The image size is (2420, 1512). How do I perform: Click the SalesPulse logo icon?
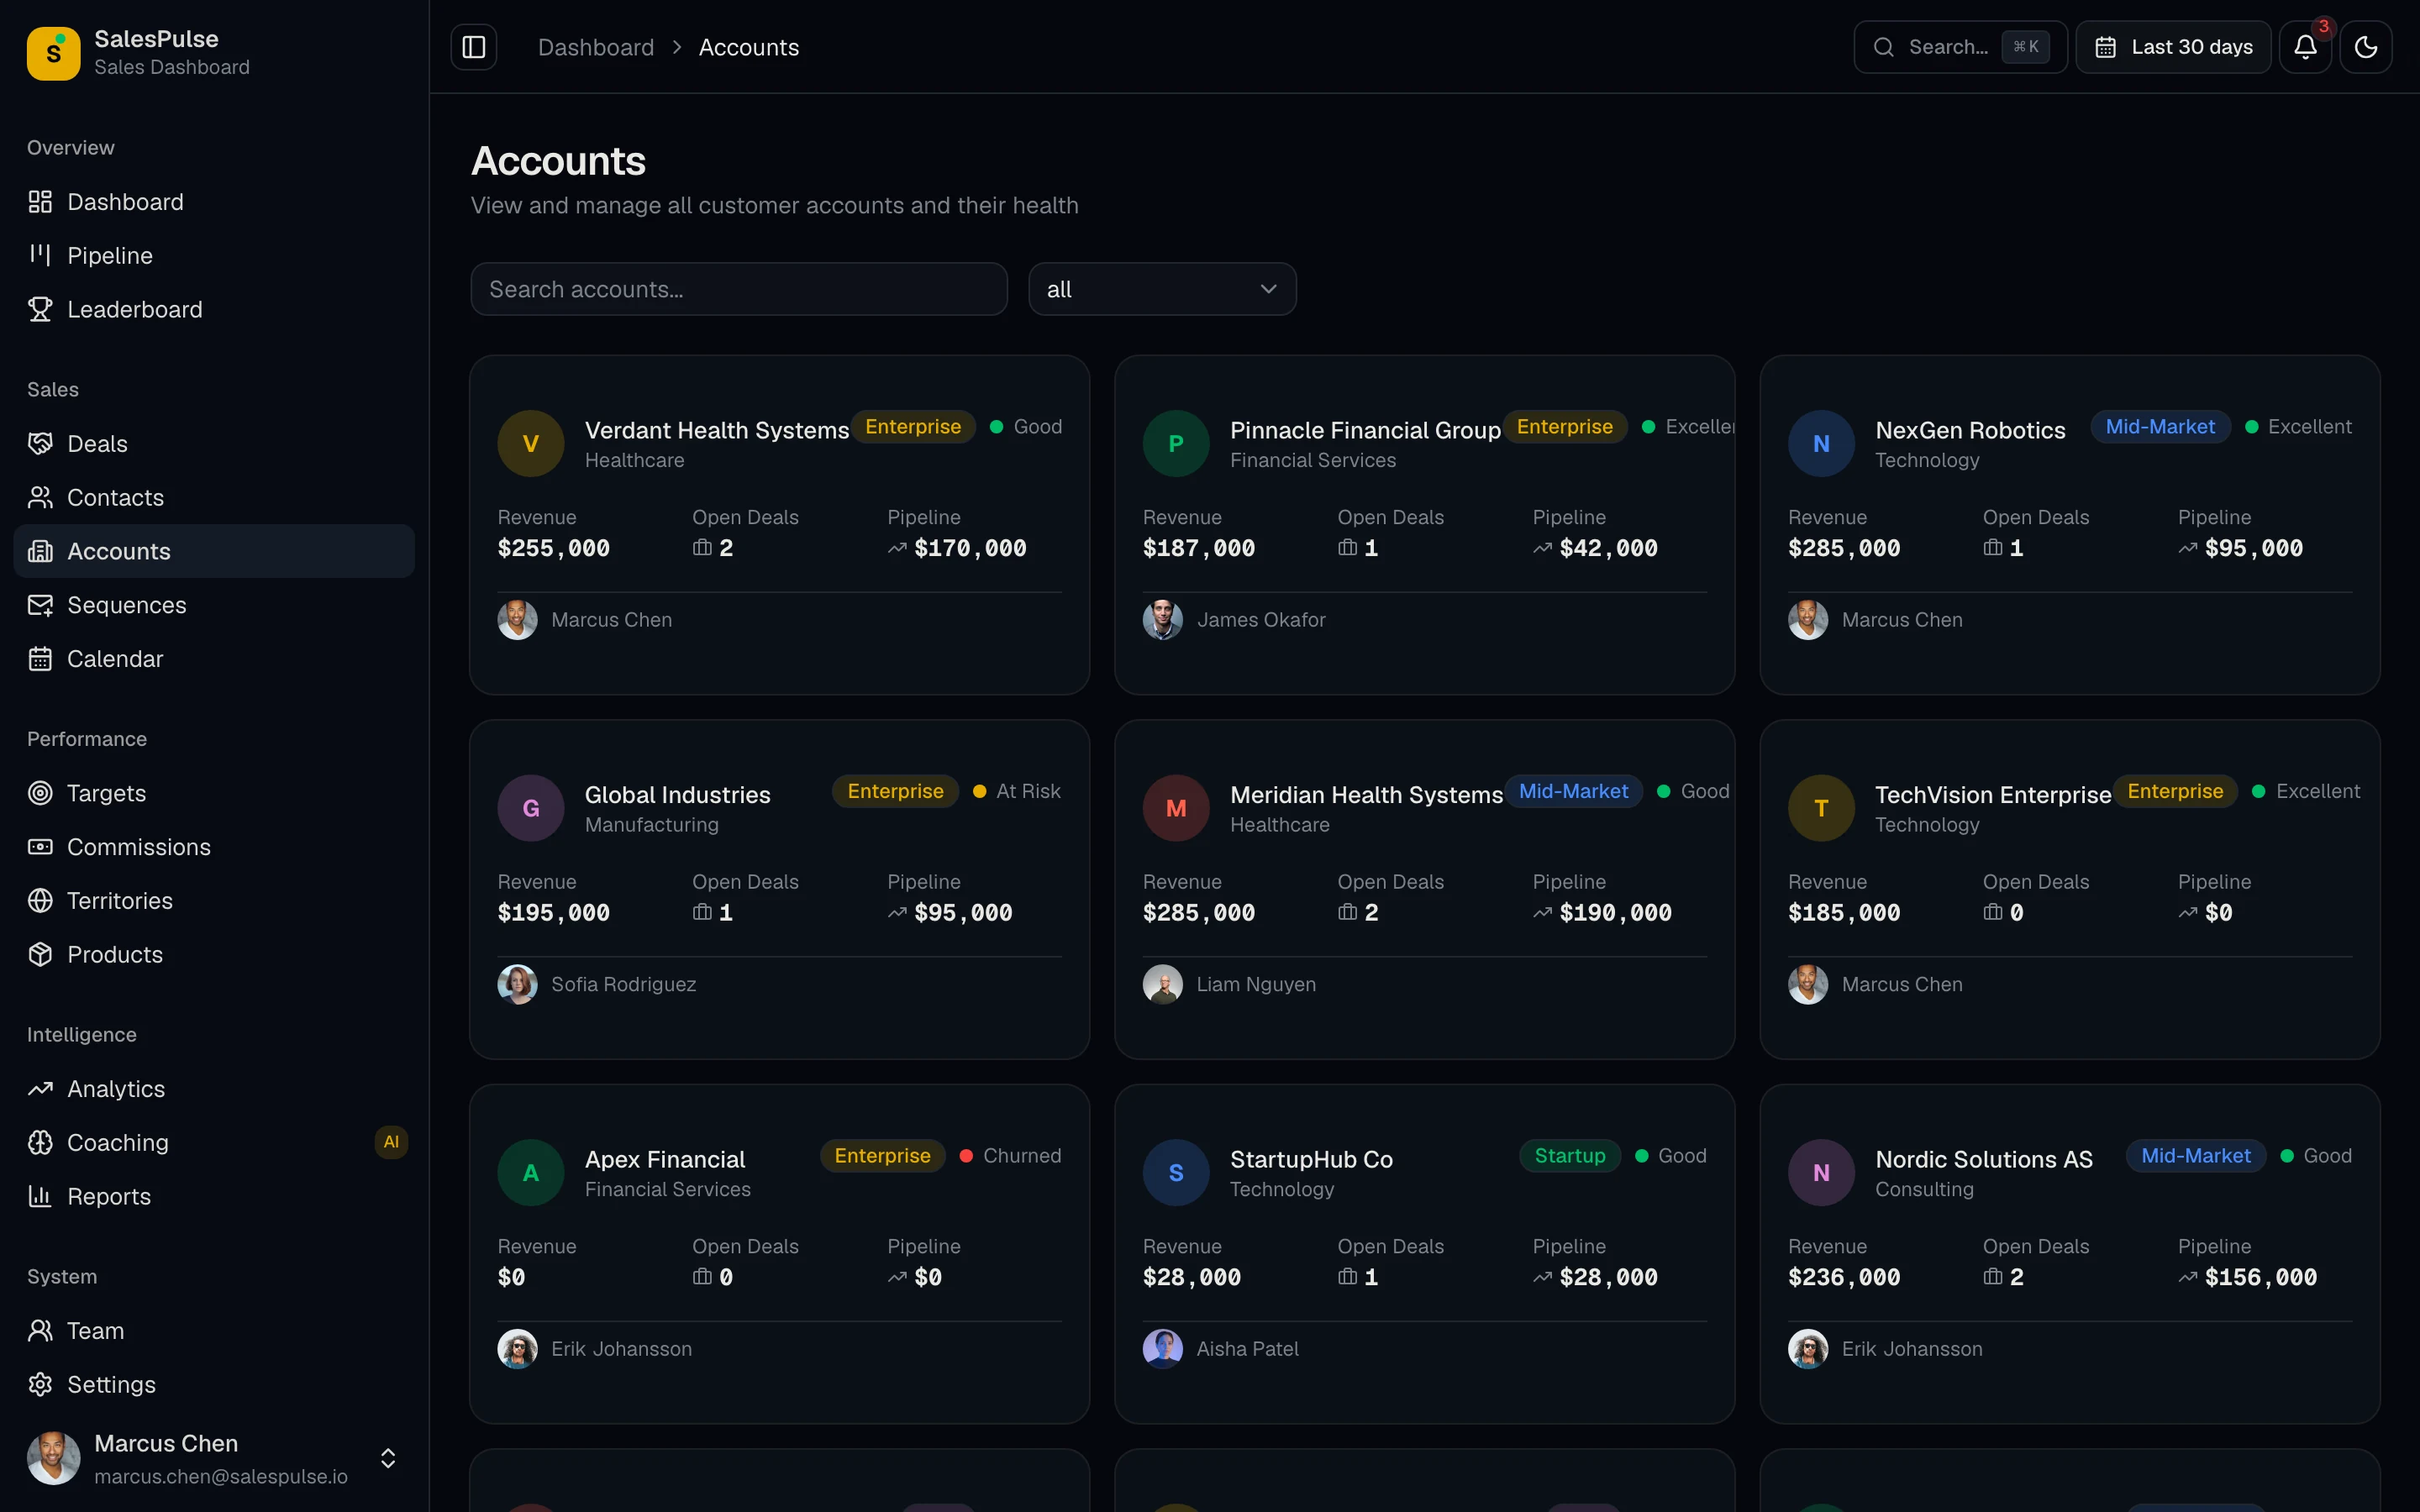click(53, 53)
